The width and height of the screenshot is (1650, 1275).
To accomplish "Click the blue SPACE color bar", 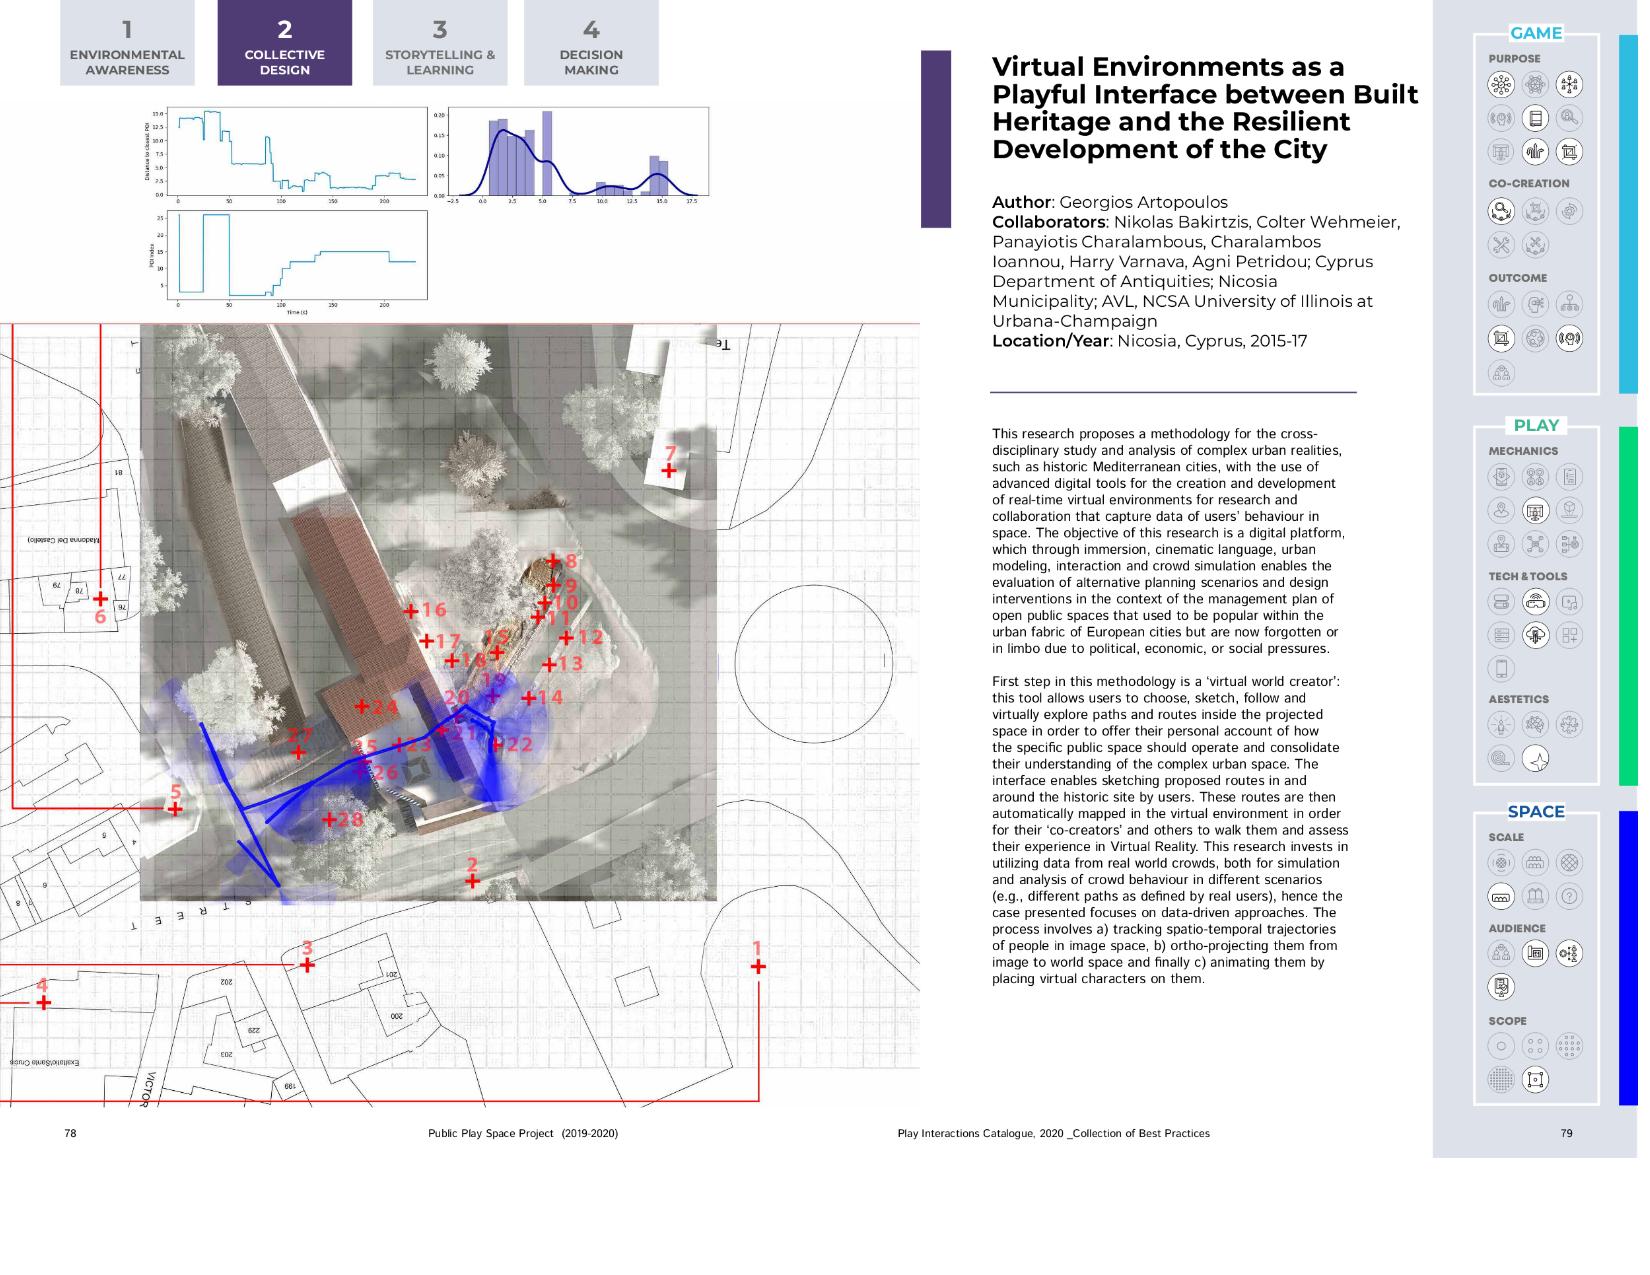I will pyautogui.click(x=1628, y=958).
